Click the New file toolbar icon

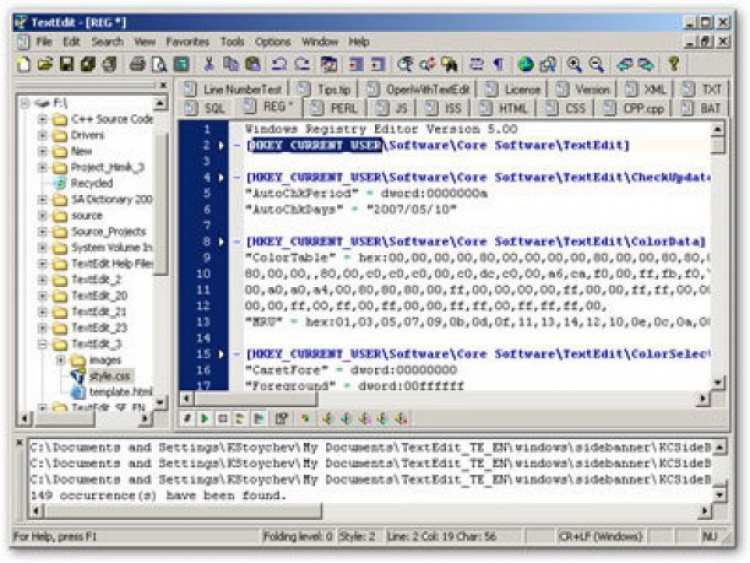click(23, 64)
